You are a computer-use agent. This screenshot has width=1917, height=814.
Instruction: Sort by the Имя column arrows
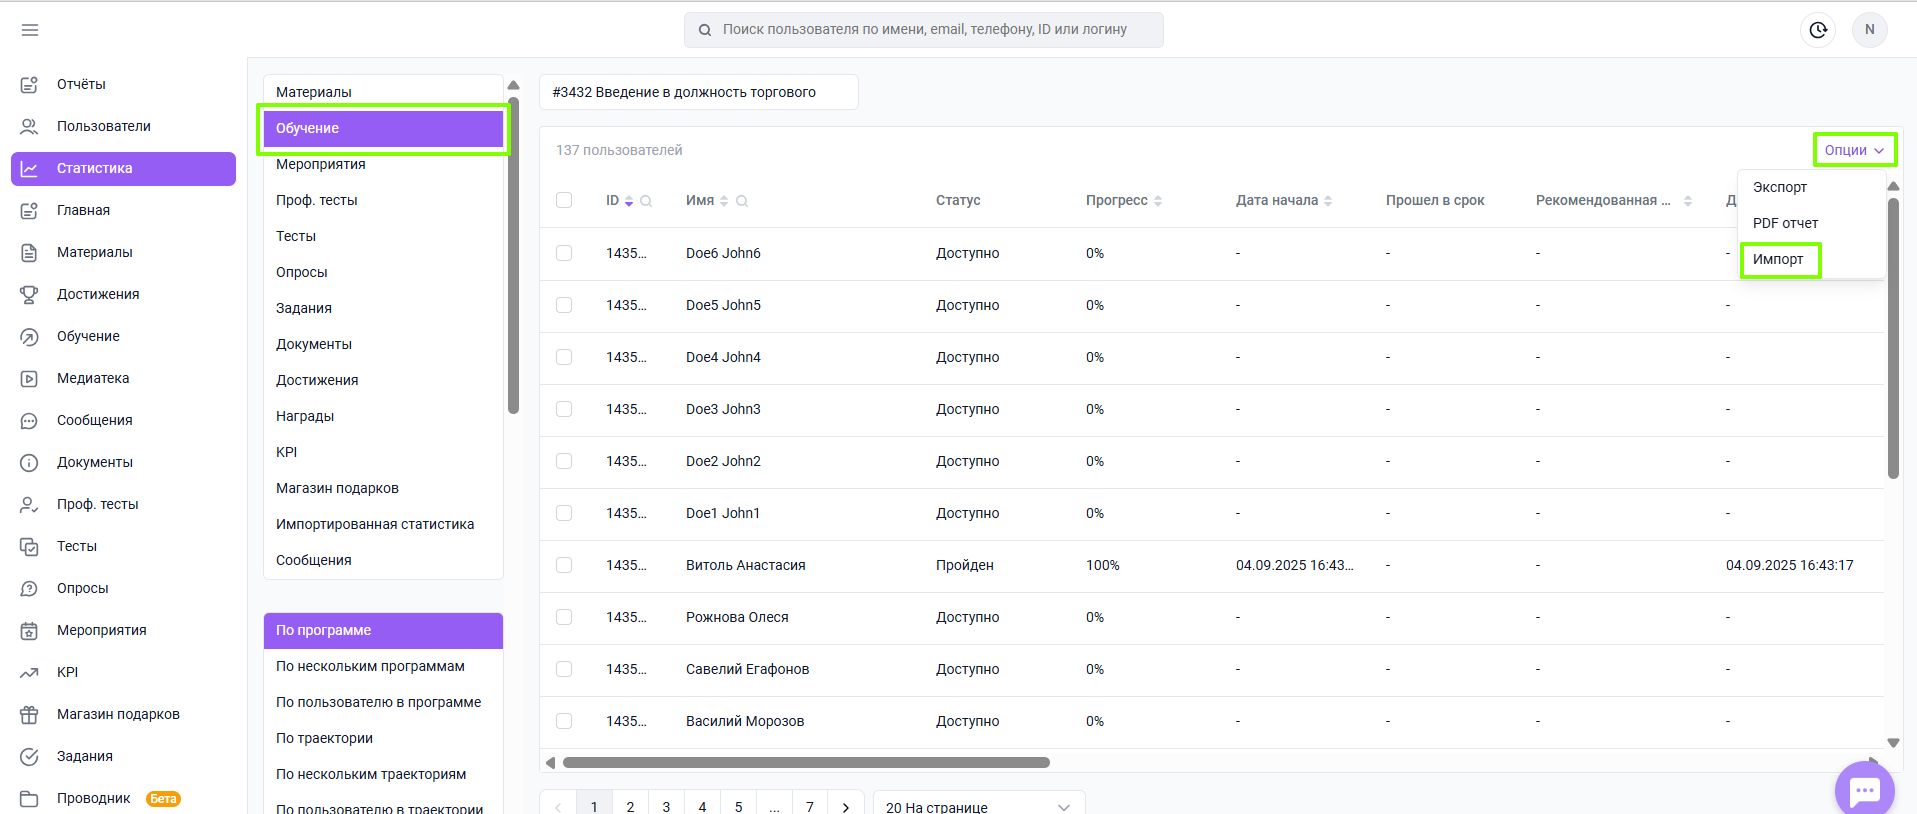[724, 201]
